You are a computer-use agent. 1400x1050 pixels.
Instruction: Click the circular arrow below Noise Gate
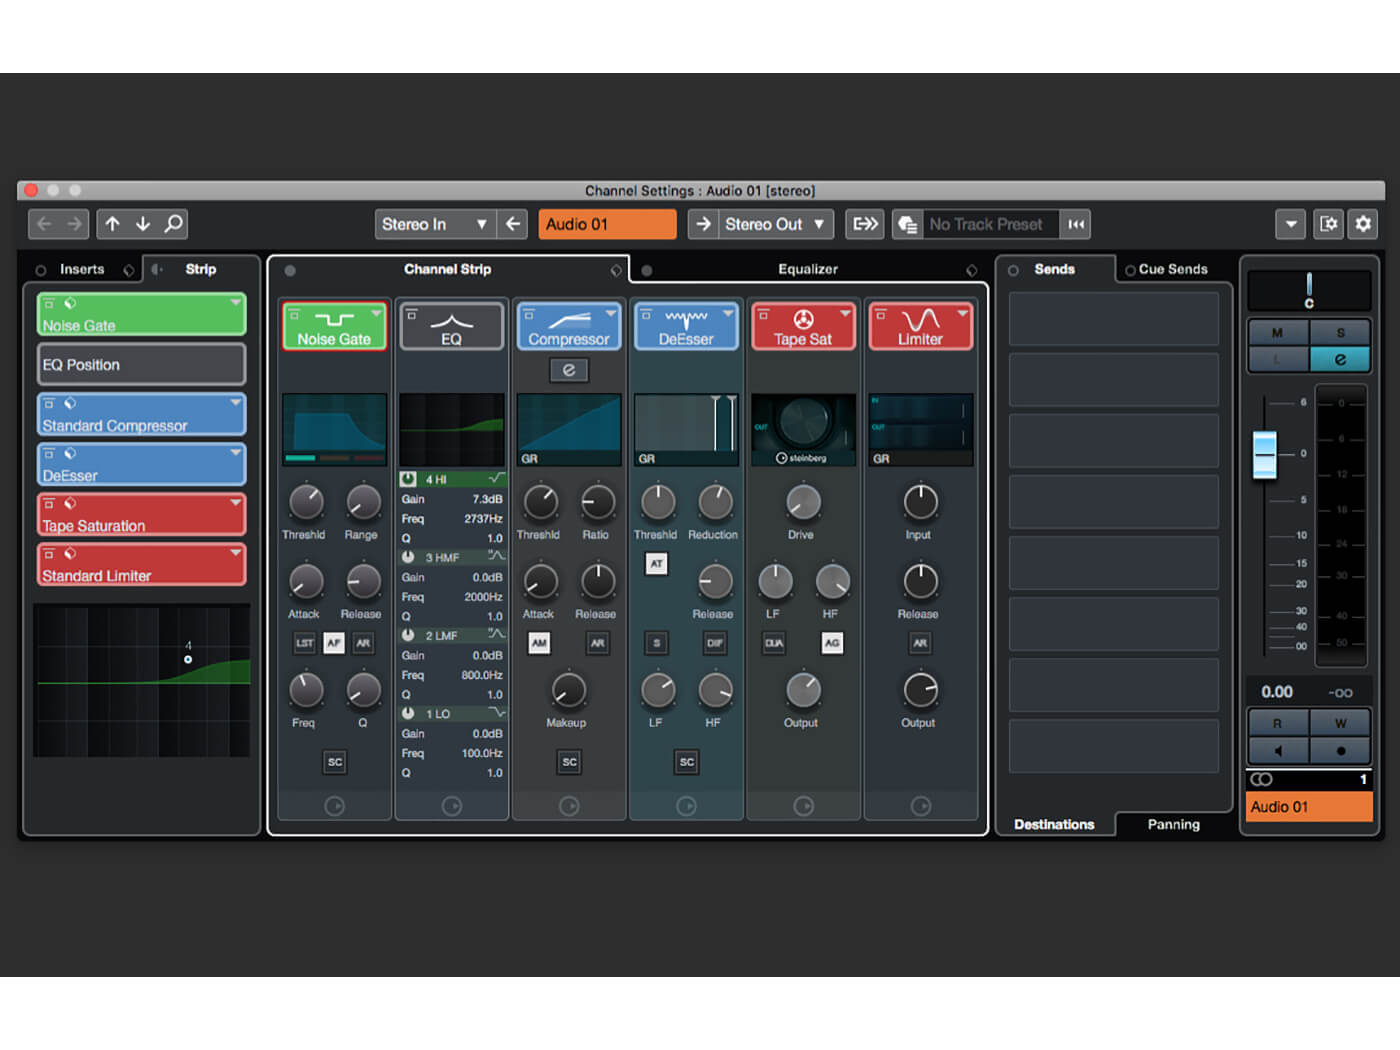(x=335, y=805)
